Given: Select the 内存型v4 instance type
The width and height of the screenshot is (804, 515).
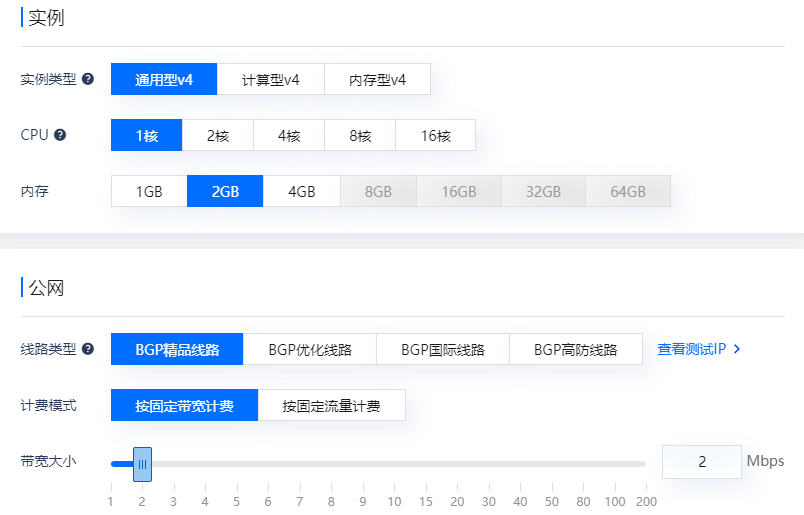Looking at the screenshot, I should (377, 80).
